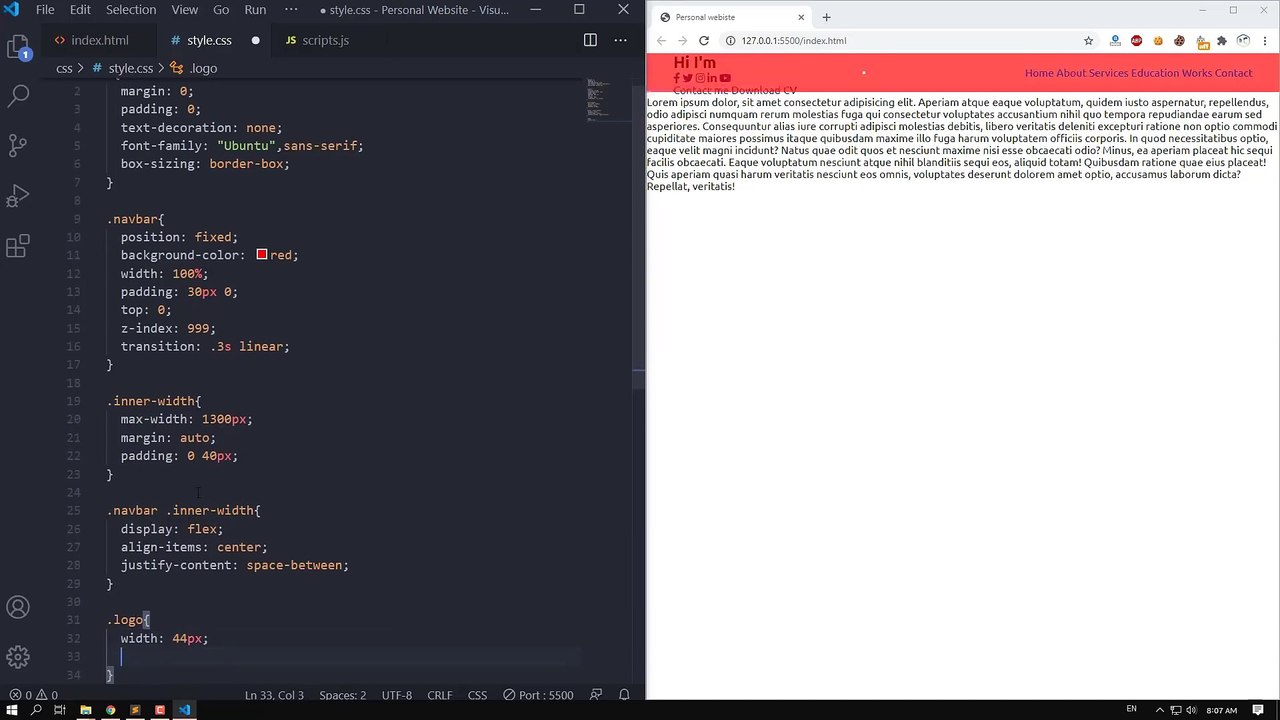1280x720 pixels.
Task: Open the Selection menu
Action: tap(131, 10)
